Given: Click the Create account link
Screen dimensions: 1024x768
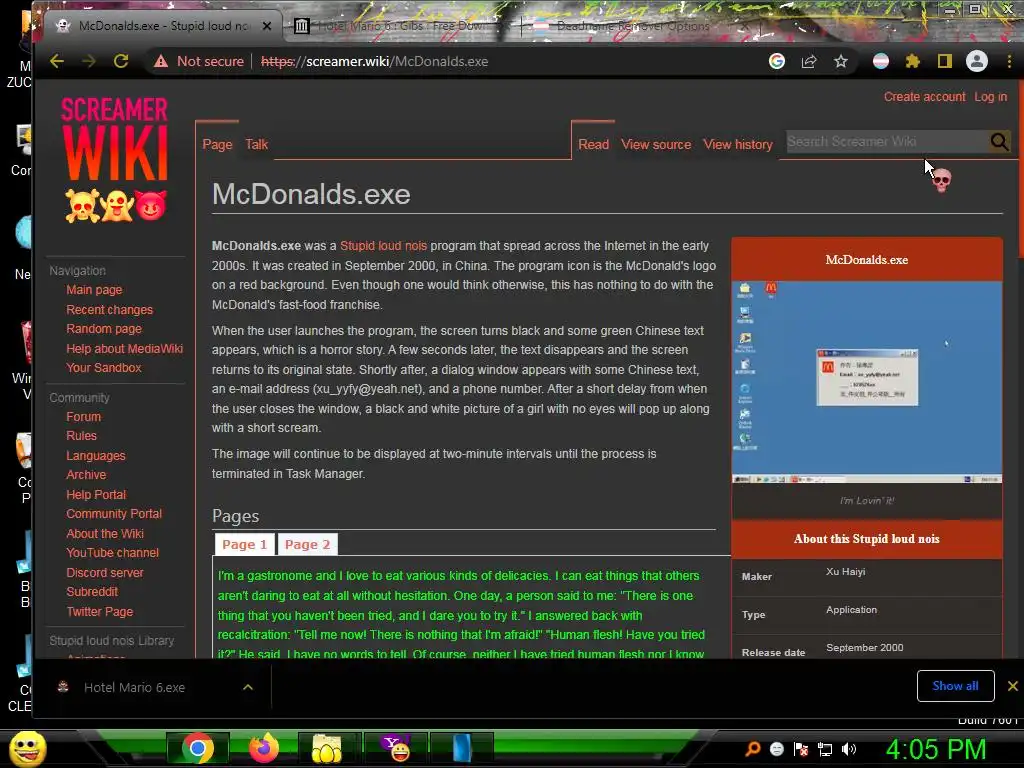Looking at the screenshot, I should [924, 97].
